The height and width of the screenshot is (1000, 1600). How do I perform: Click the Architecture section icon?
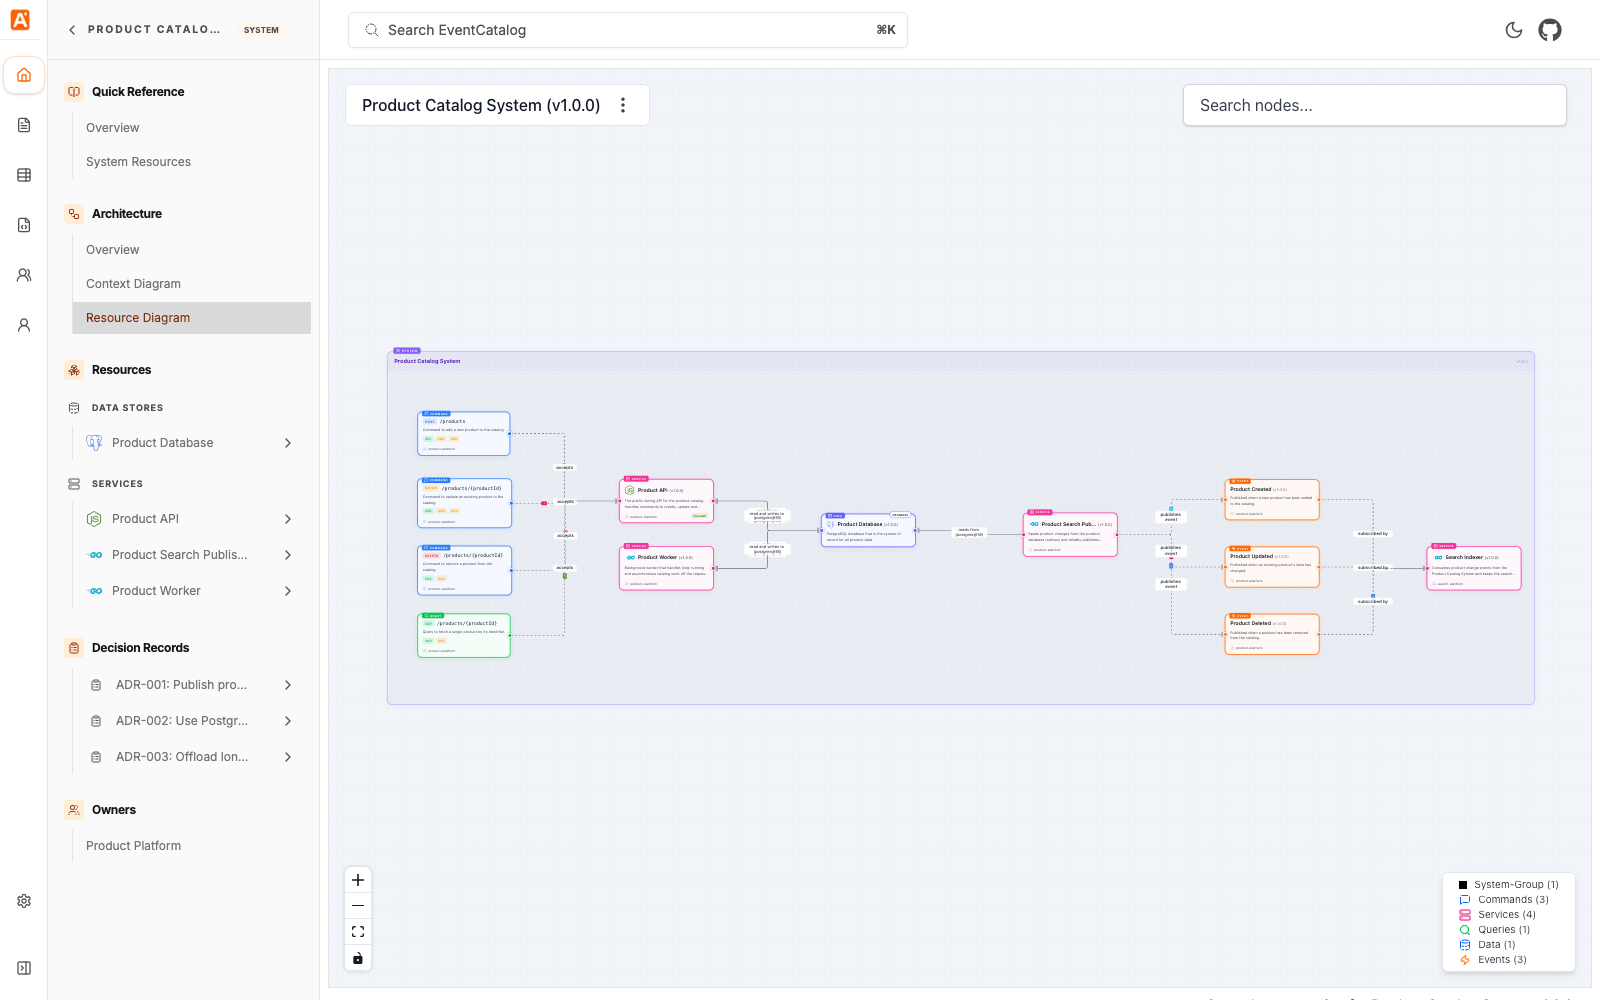[74, 214]
